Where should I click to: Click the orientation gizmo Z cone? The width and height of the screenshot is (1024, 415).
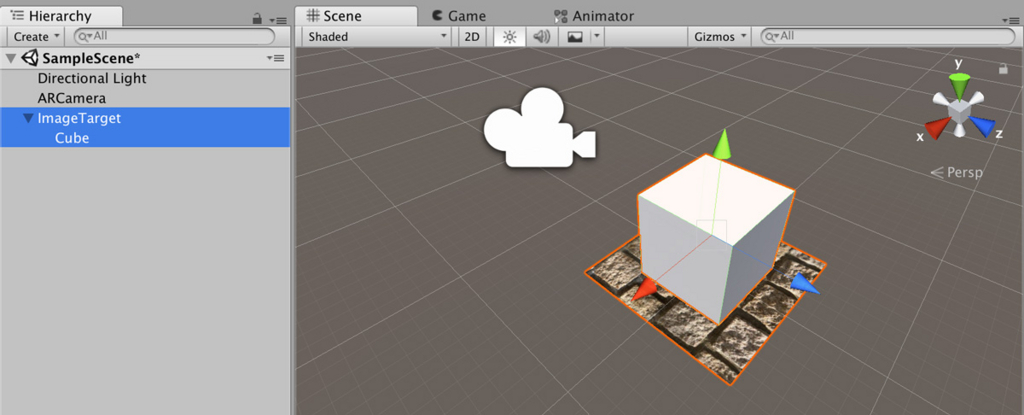983,125
